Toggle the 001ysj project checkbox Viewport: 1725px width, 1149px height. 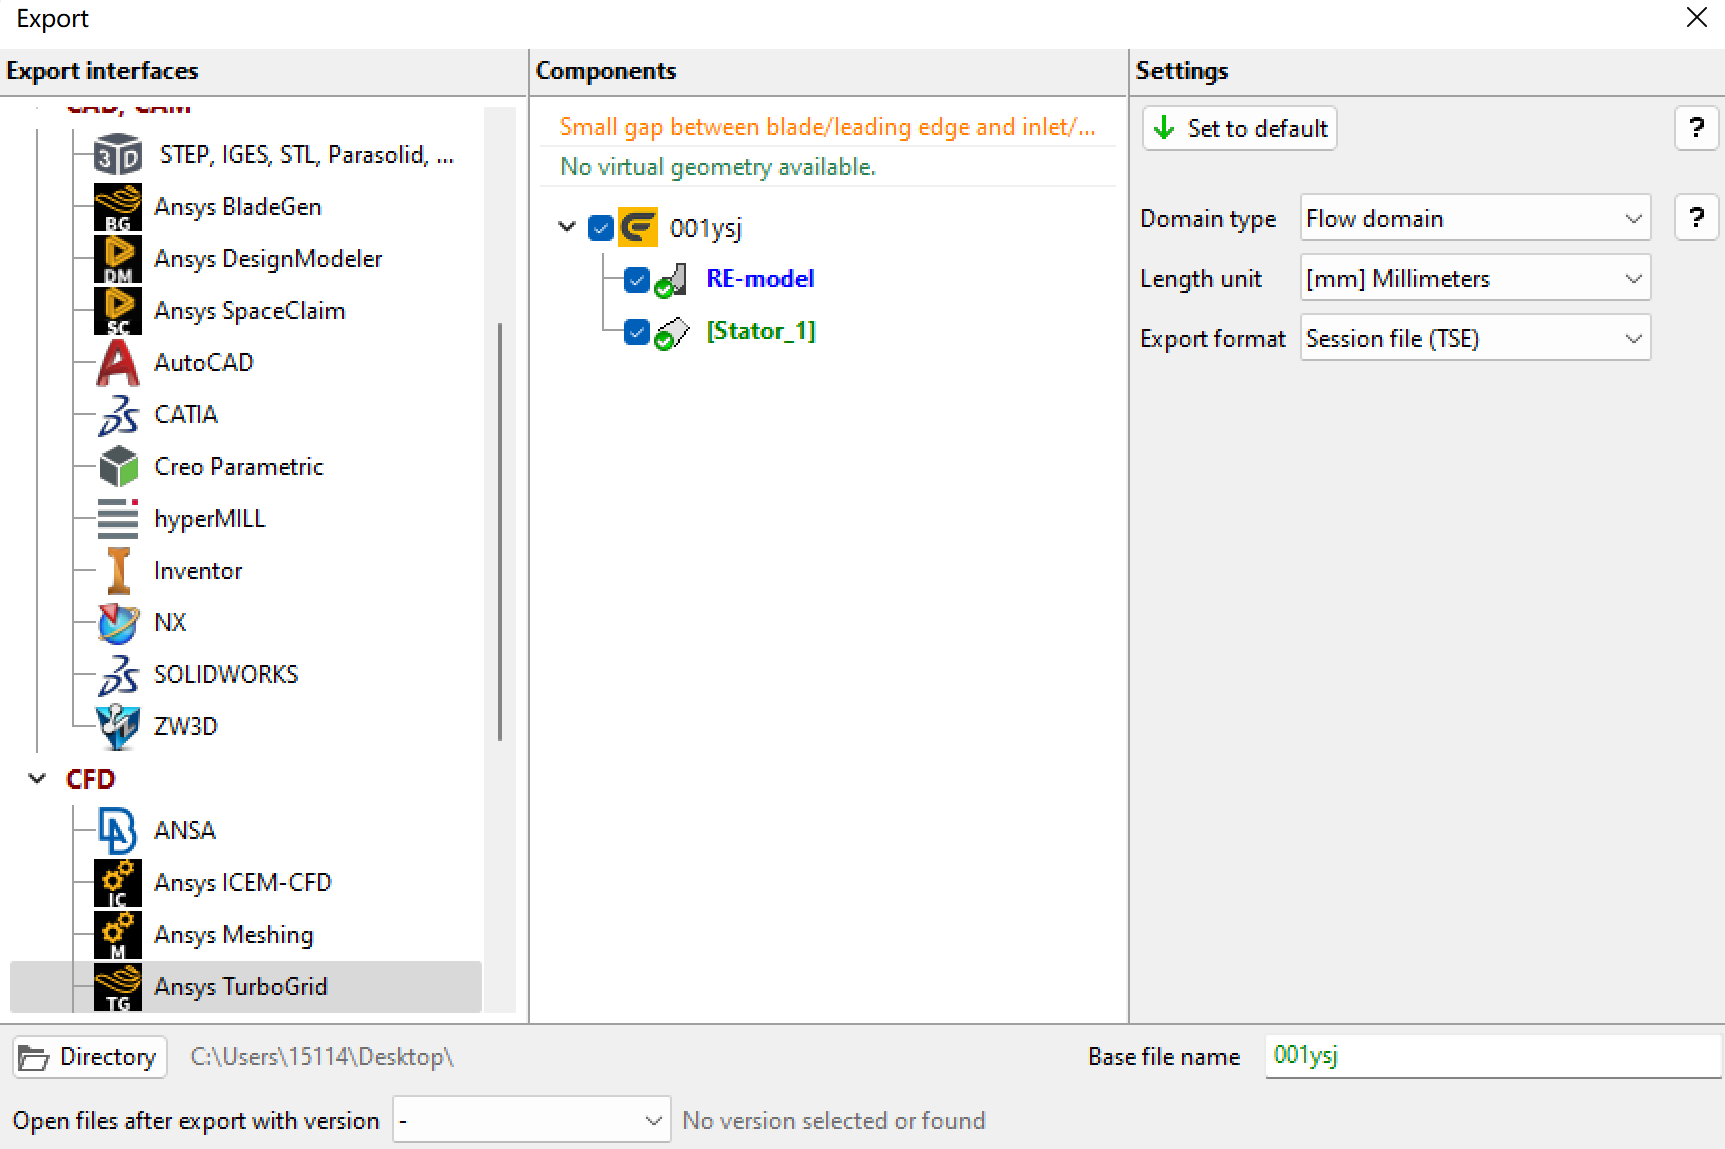pyautogui.click(x=601, y=228)
